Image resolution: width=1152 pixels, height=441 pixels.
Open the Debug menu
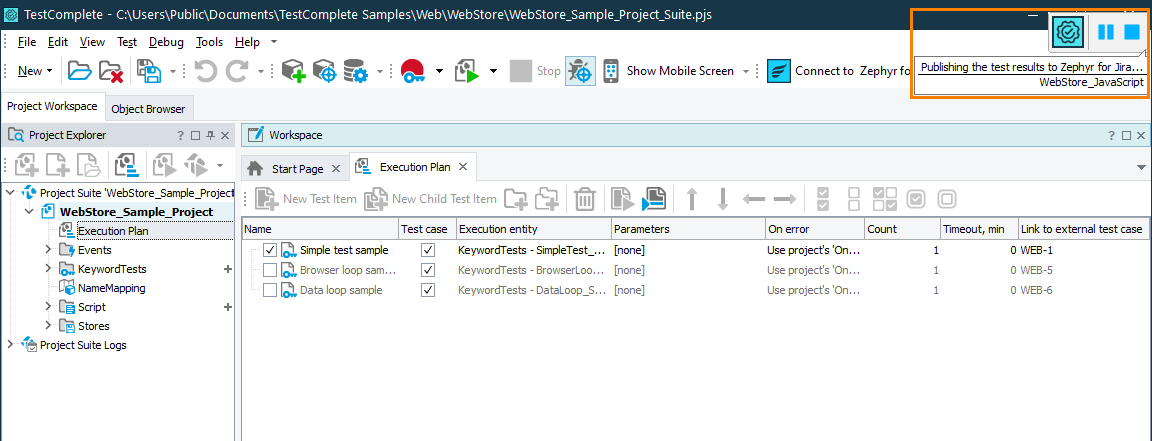point(166,42)
